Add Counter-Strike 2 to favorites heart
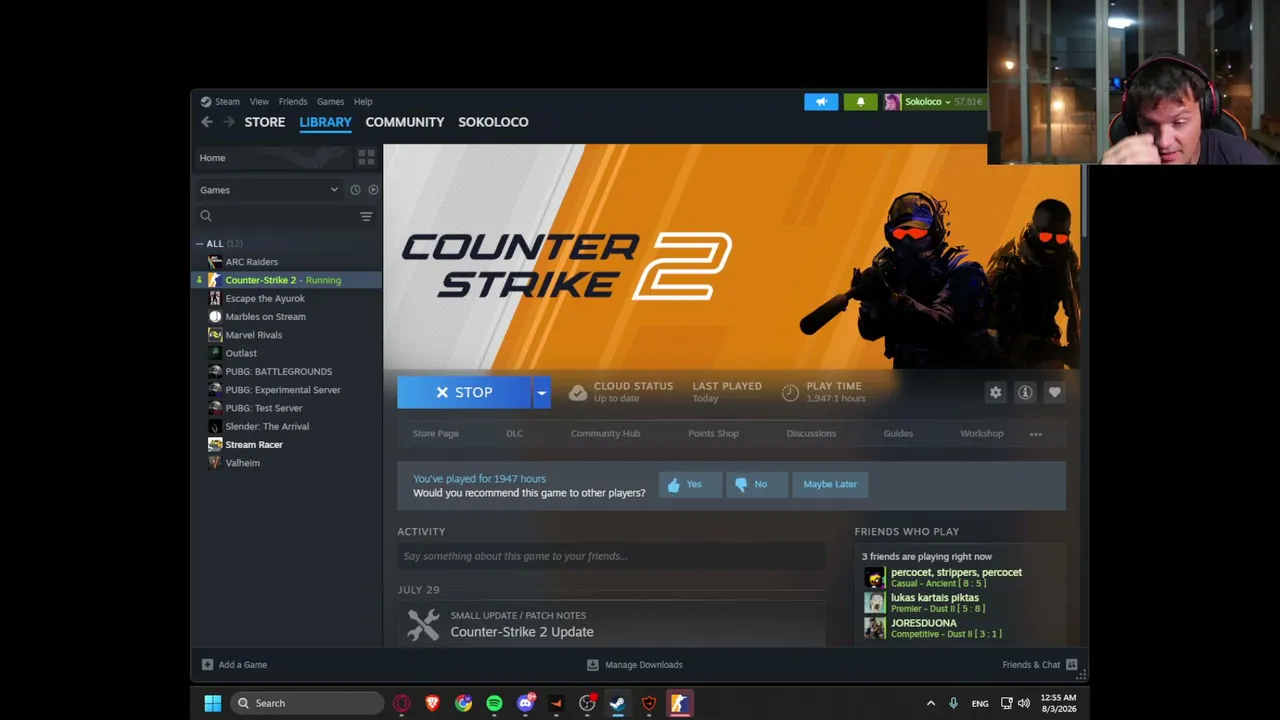 [x=1054, y=393]
